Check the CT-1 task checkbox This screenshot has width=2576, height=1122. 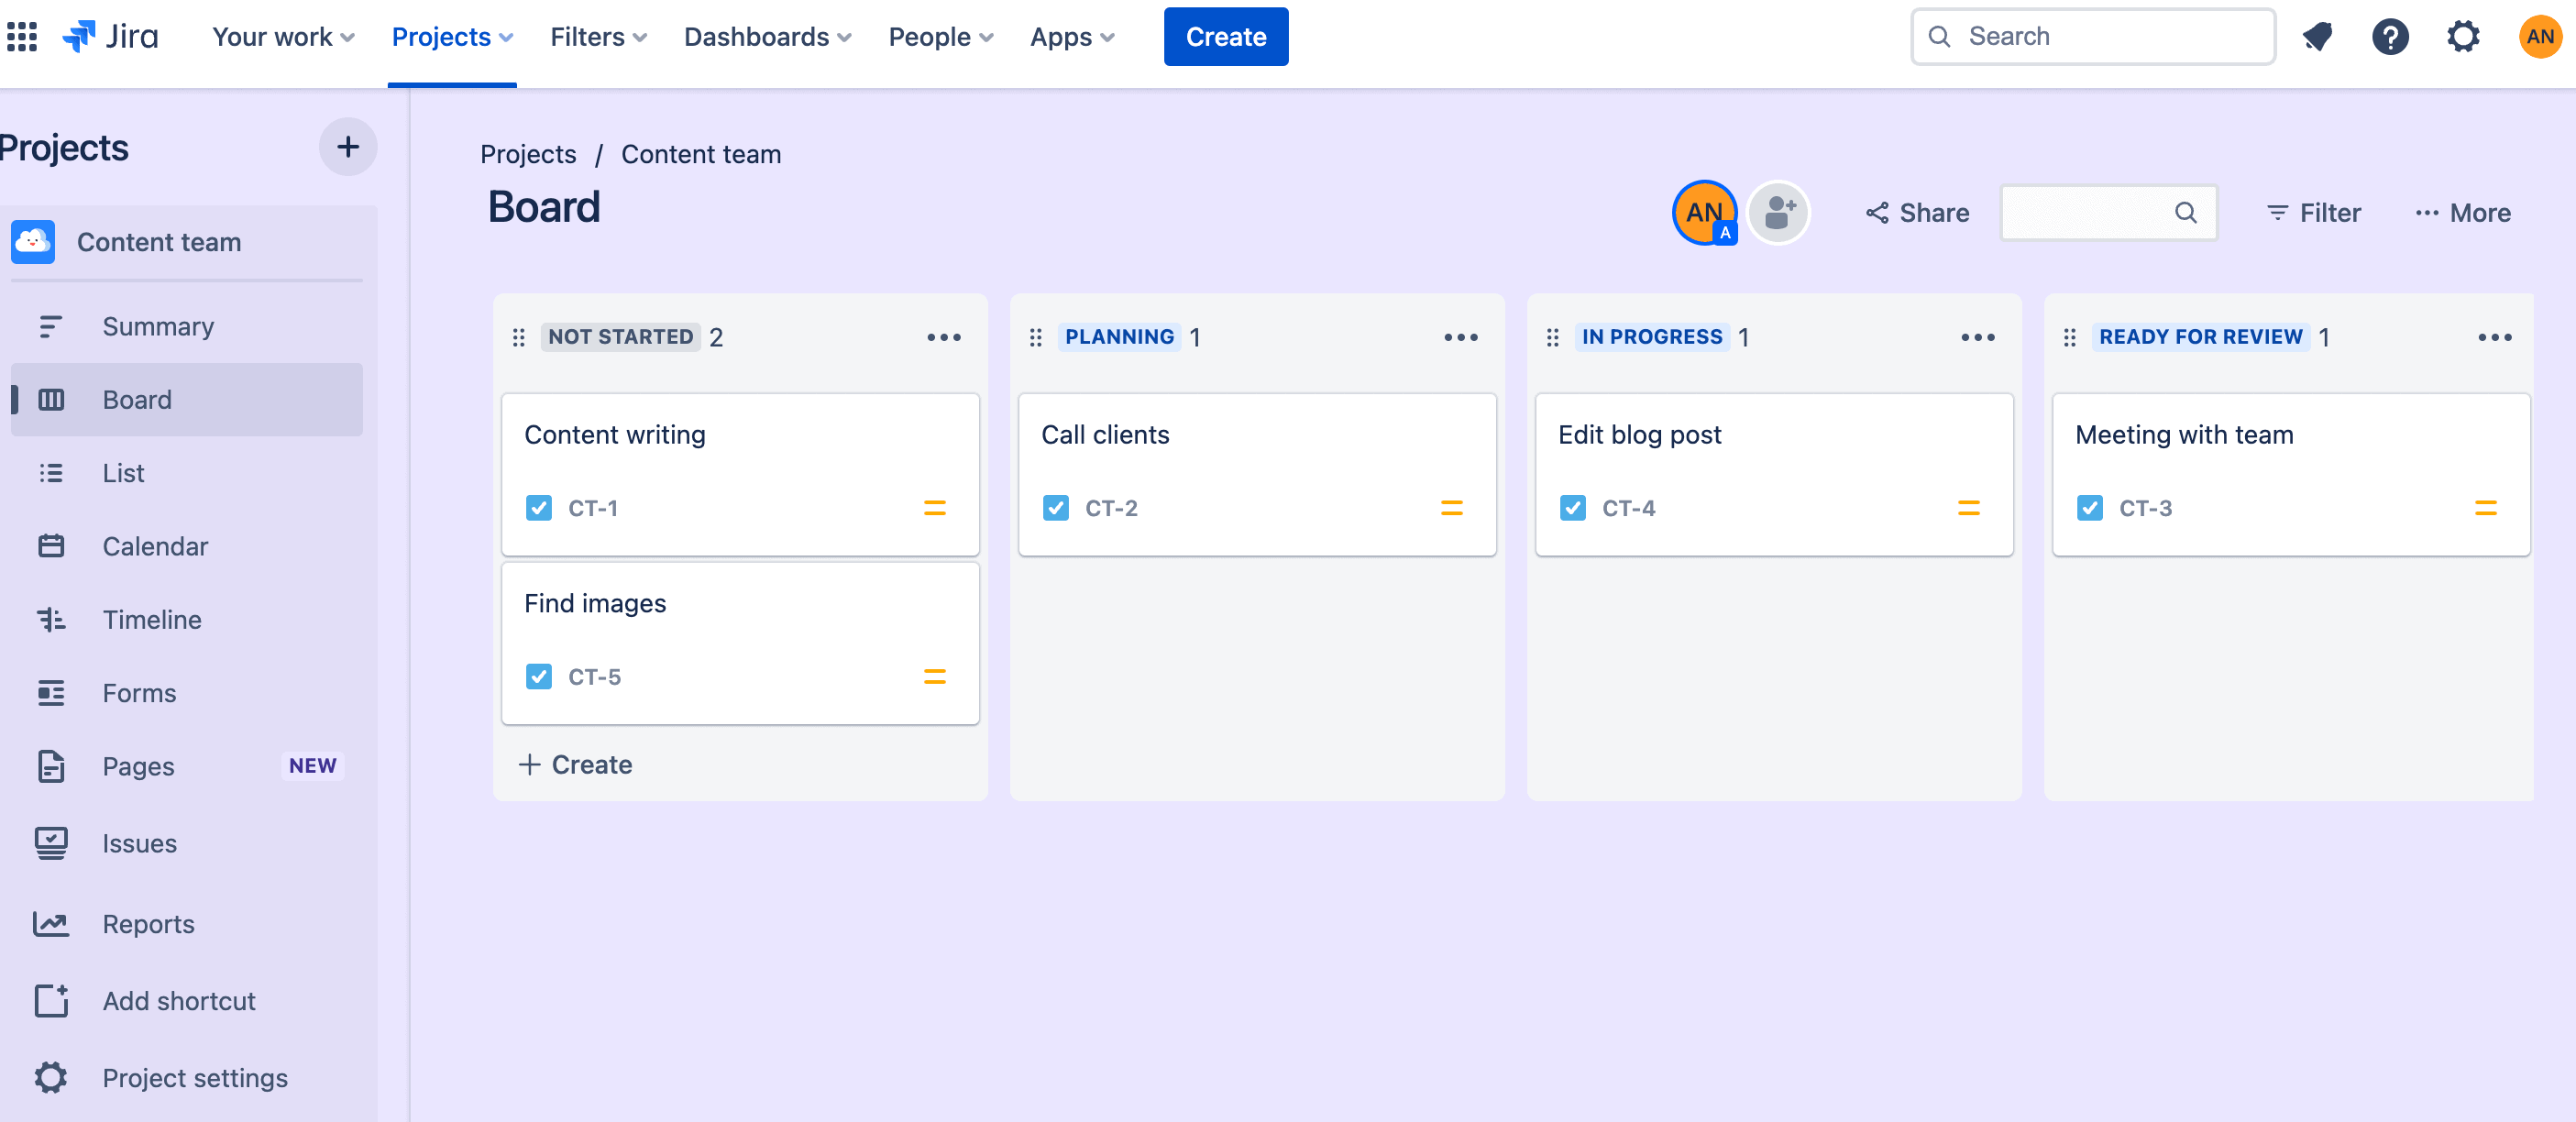click(541, 506)
